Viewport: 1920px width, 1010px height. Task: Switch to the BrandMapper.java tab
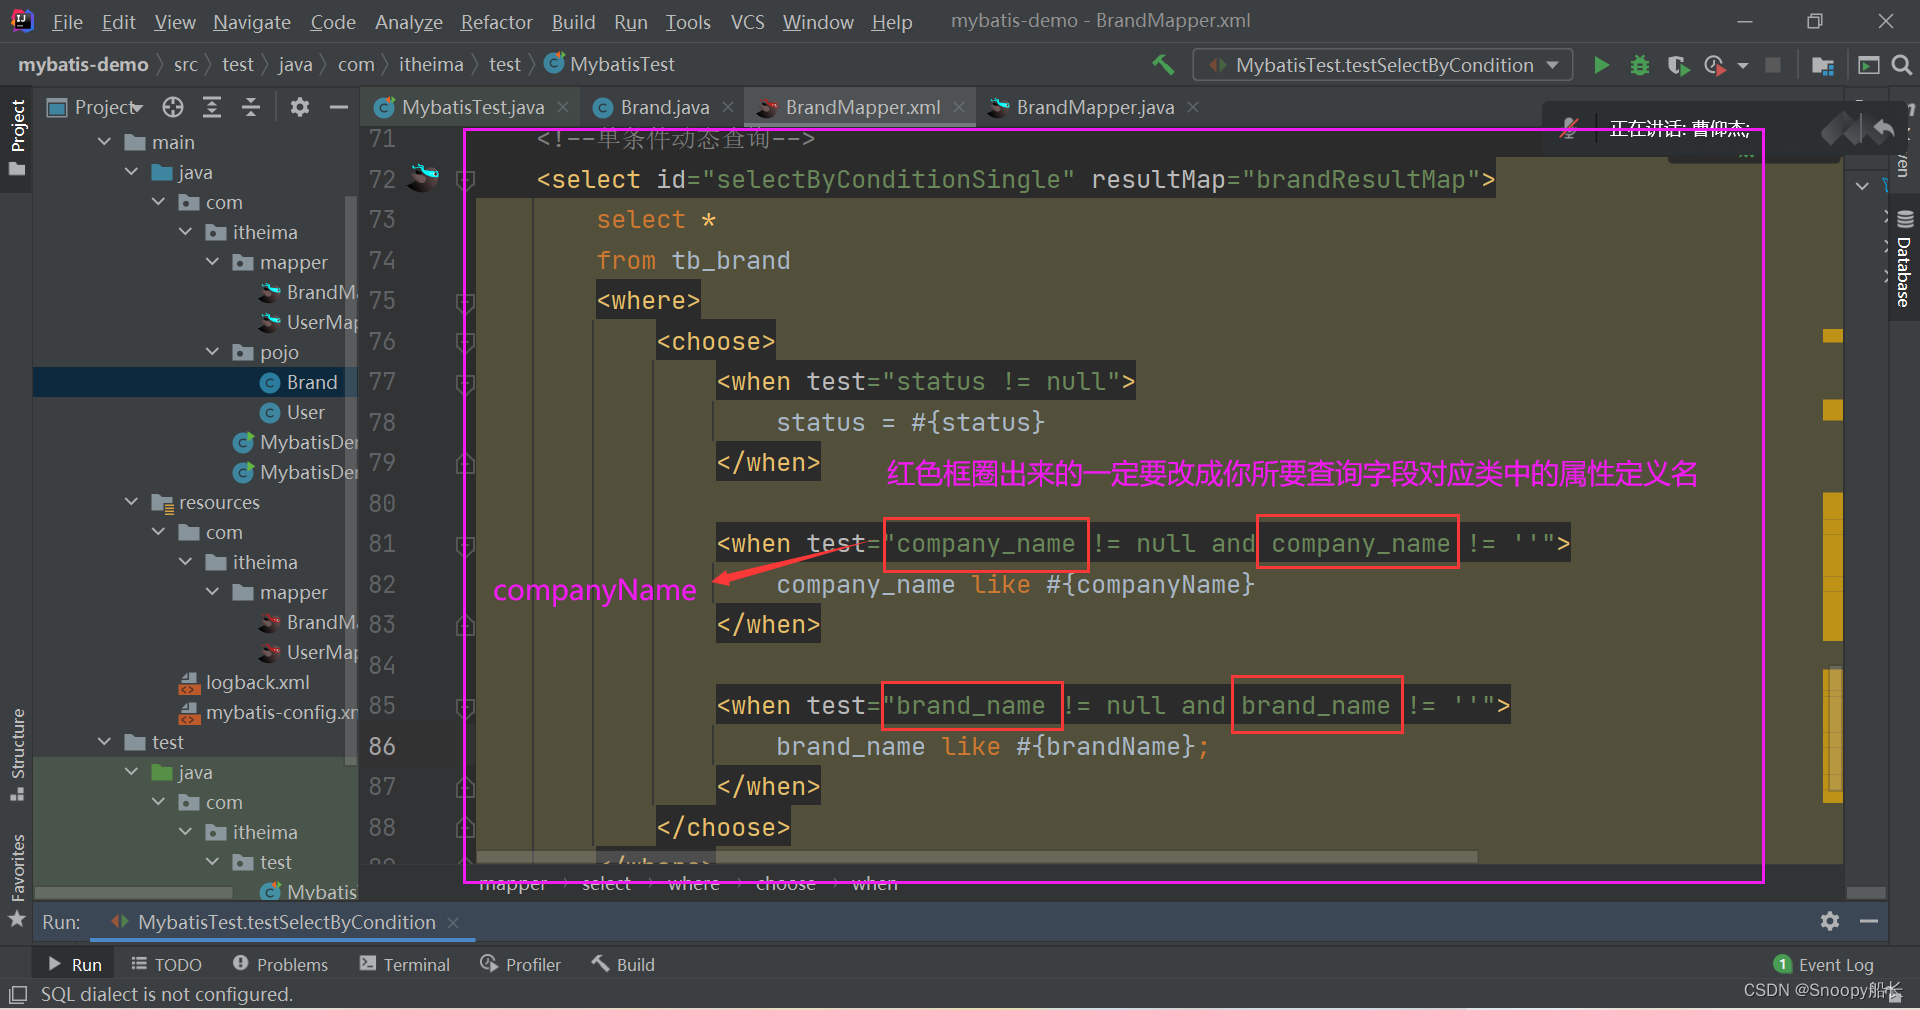1094,107
